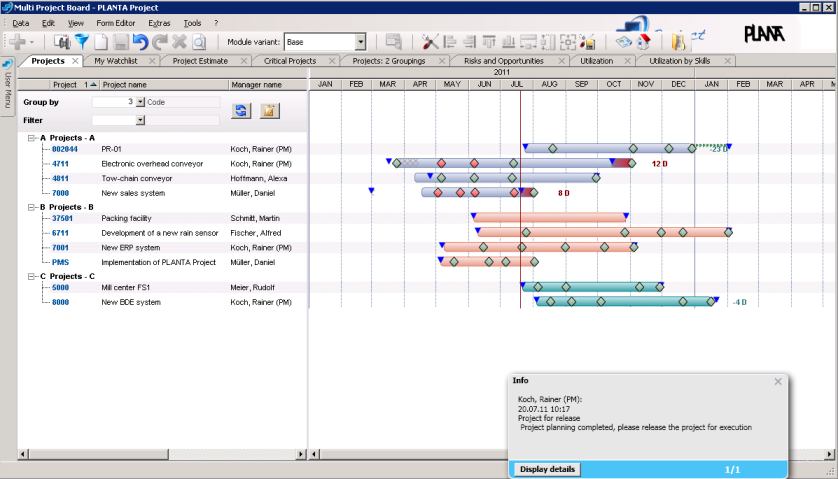This screenshot has height=479, width=838.
Task: Click the new blank page icon
Action: 101,42
